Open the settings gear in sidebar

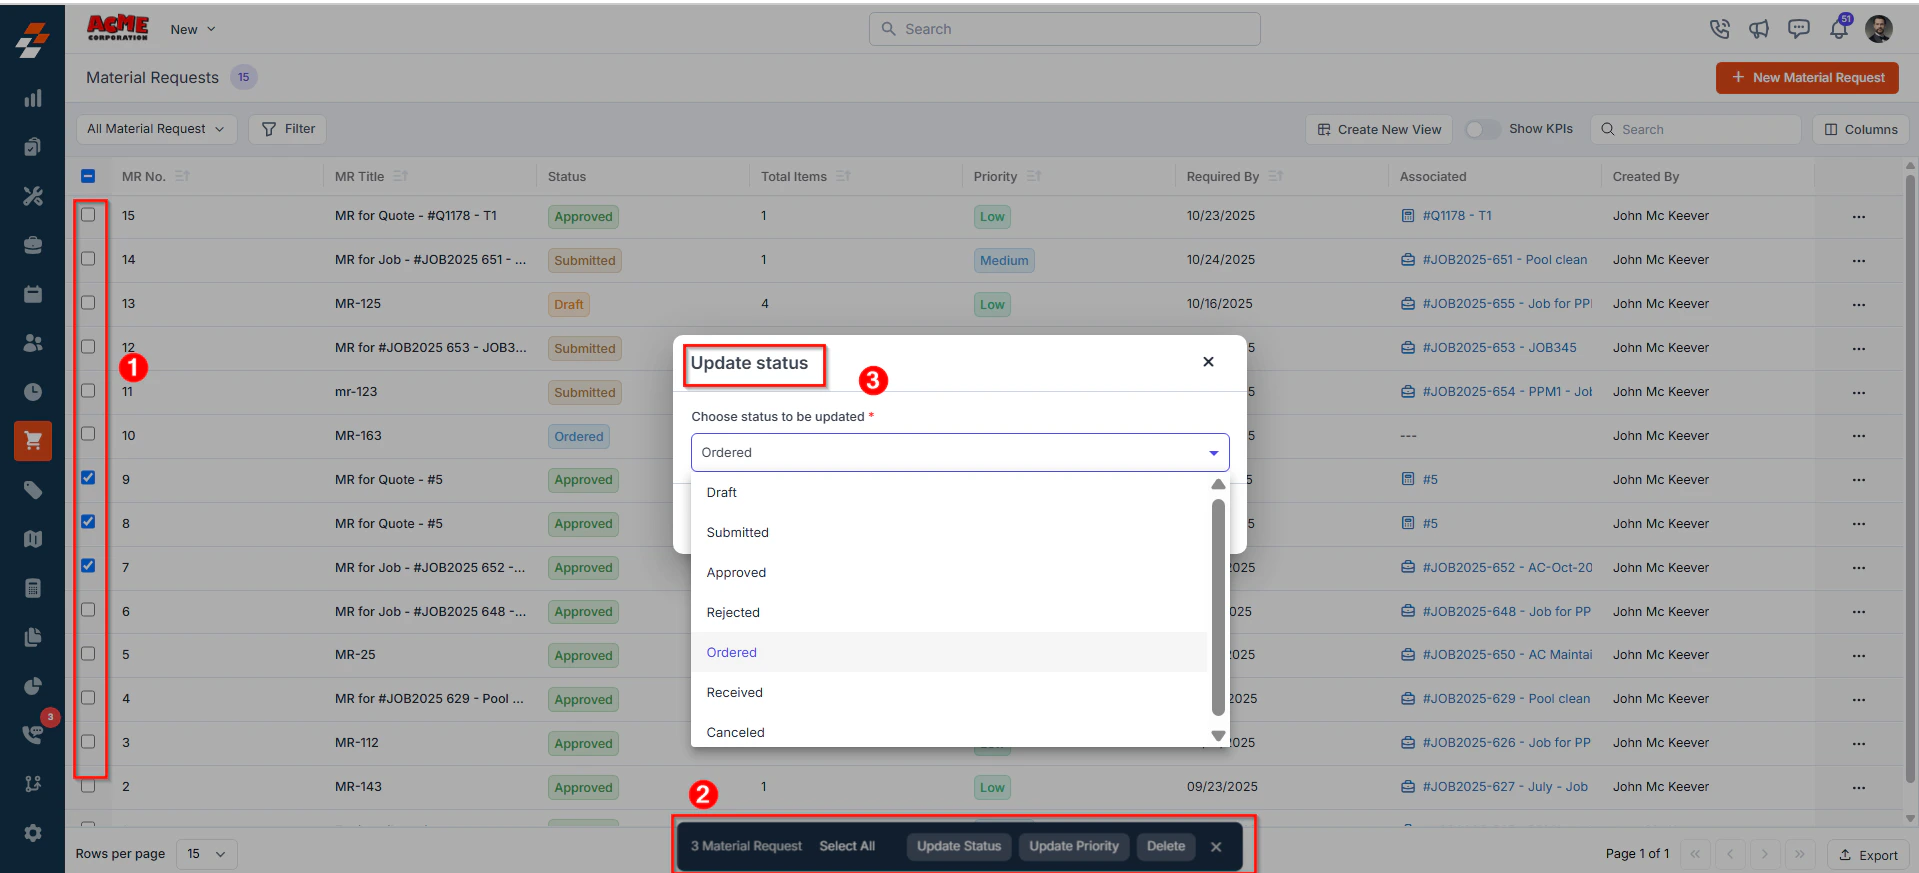coord(33,833)
